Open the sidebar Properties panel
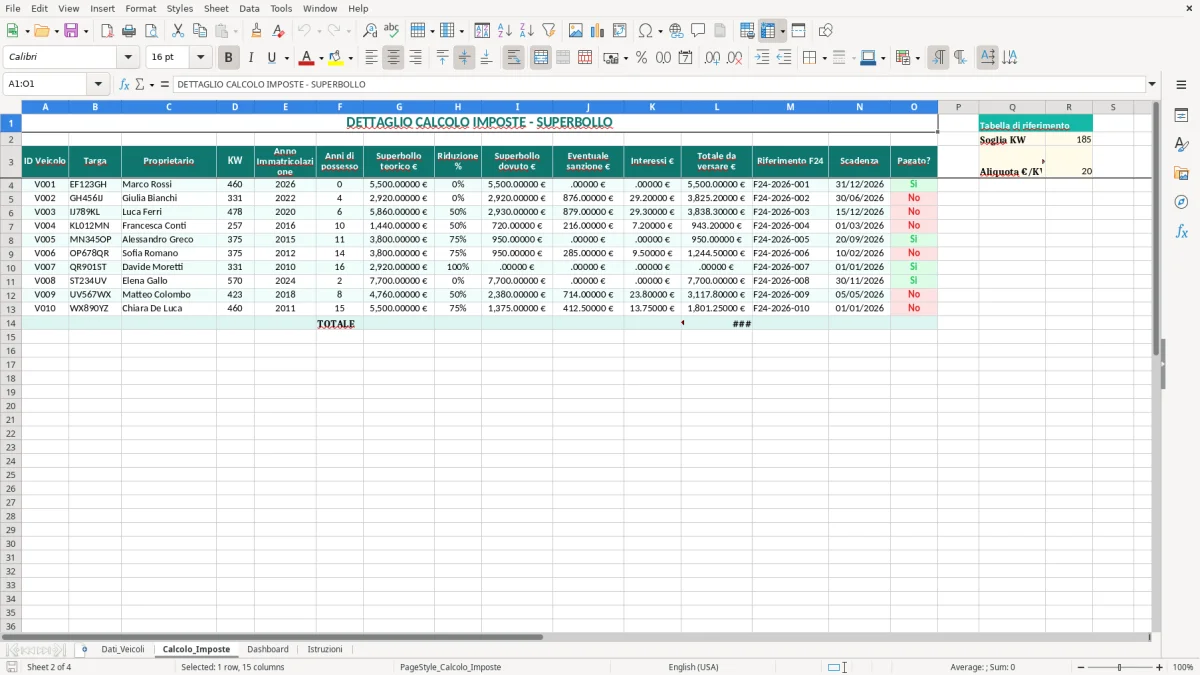1200x675 pixels. point(1181,115)
